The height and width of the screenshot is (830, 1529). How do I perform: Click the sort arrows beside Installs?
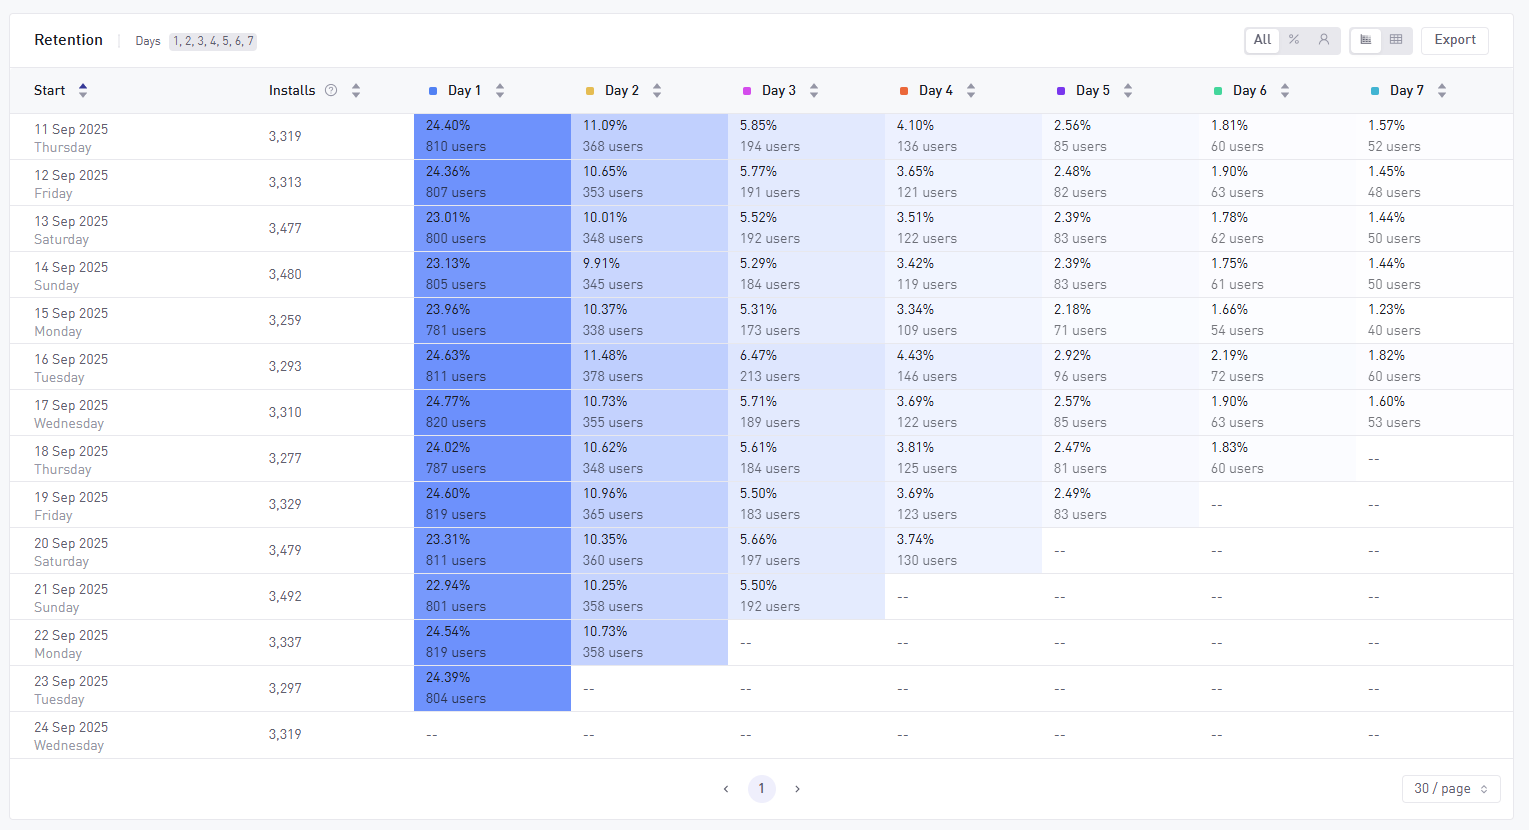(x=354, y=90)
